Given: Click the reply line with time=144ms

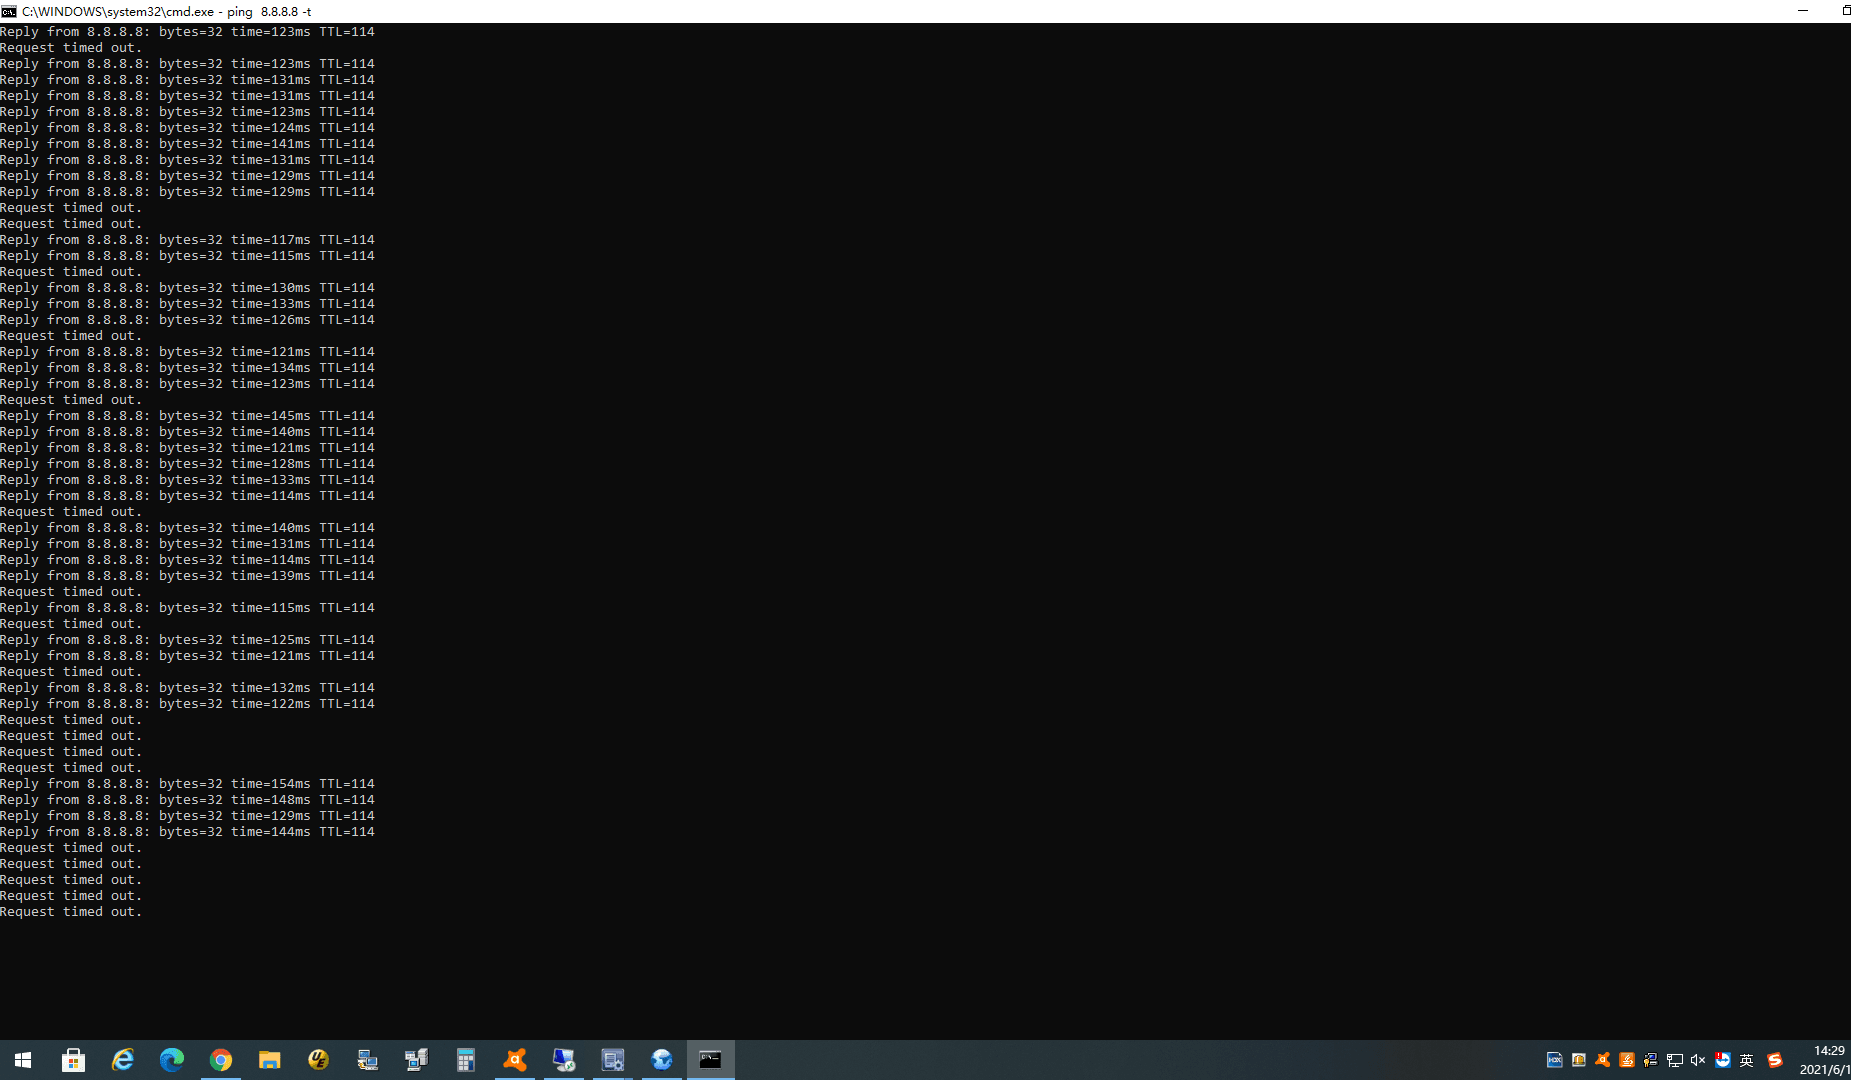Looking at the screenshot, I should (187, 832).
